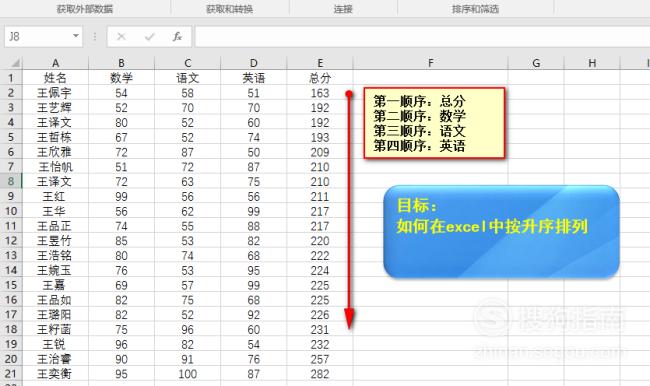This screenshot has width=650, height=386.
Task: Select the blue 目标 rounded shape
Action: (x=501, y=231)
